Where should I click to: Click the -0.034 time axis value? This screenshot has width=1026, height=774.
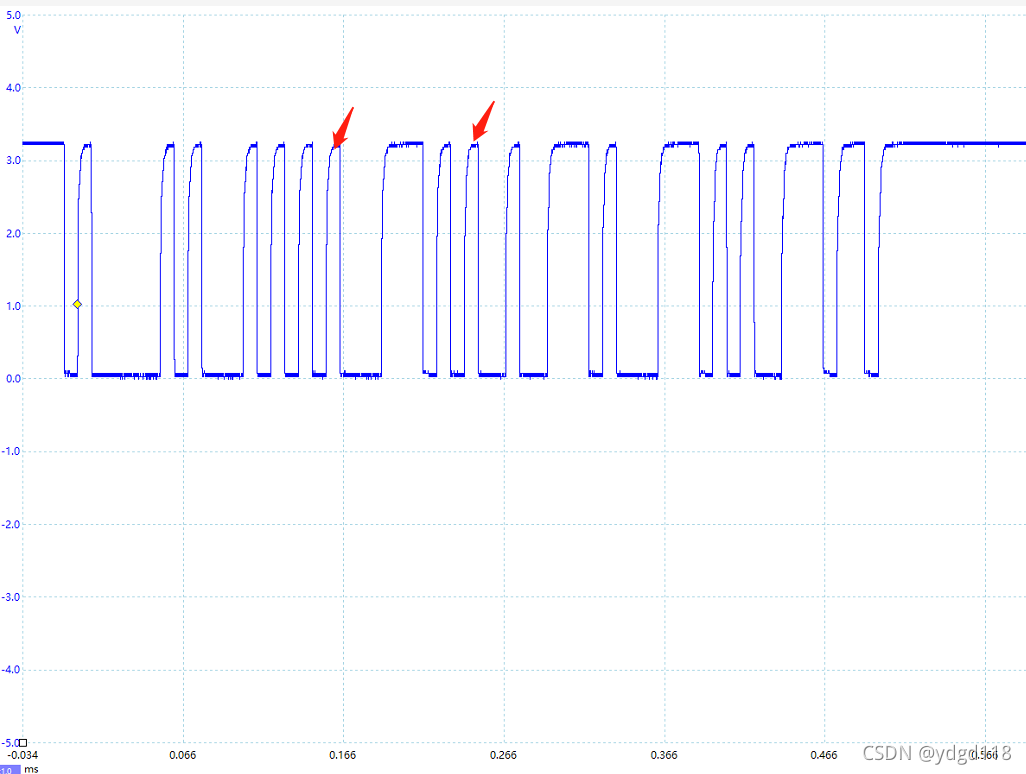pos(24,755)
